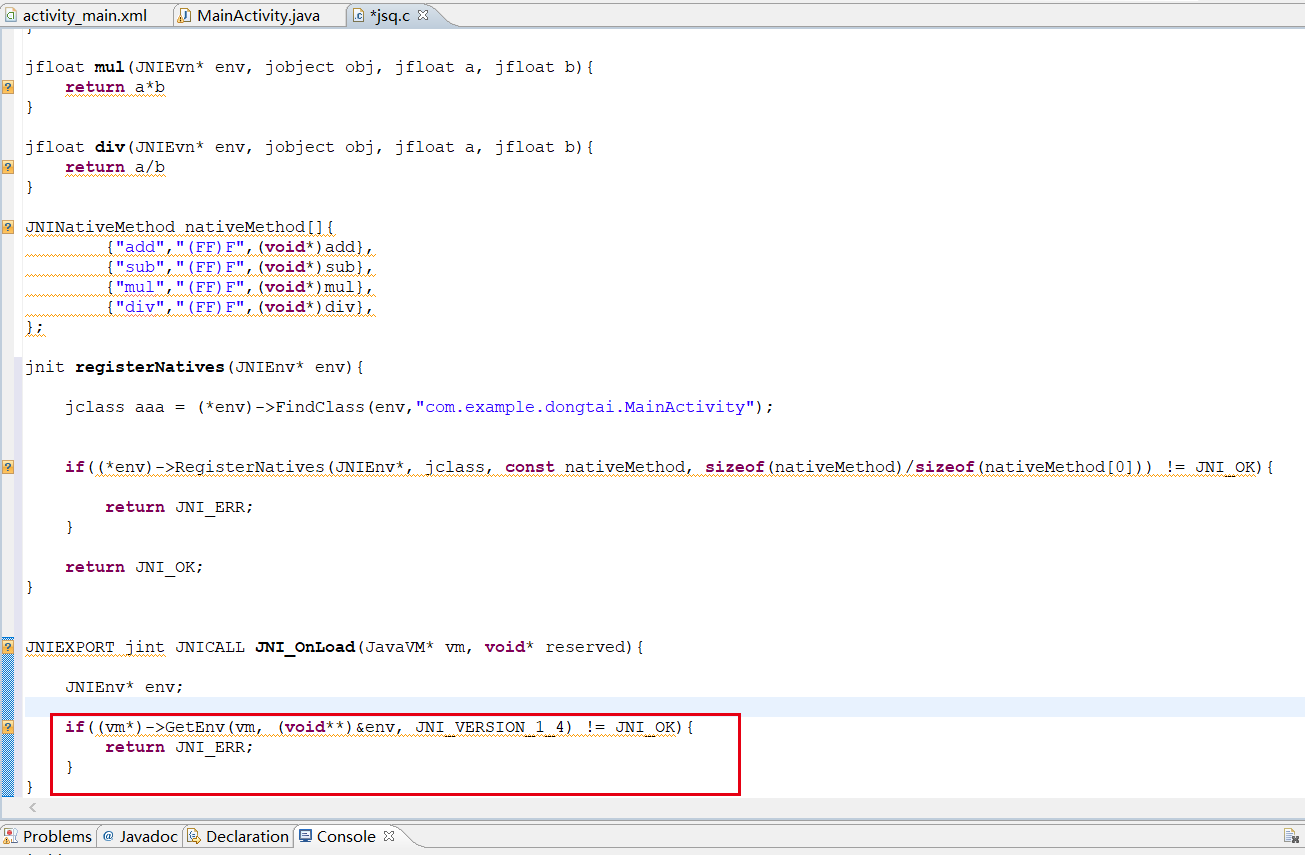Click 'void* reserved' parameter
Screen dimensions: 1305x855
point(555,647)
